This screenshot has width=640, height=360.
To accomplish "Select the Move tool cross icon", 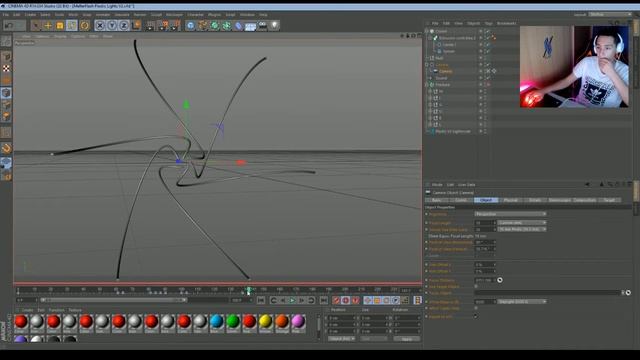I will coord(48,26).
